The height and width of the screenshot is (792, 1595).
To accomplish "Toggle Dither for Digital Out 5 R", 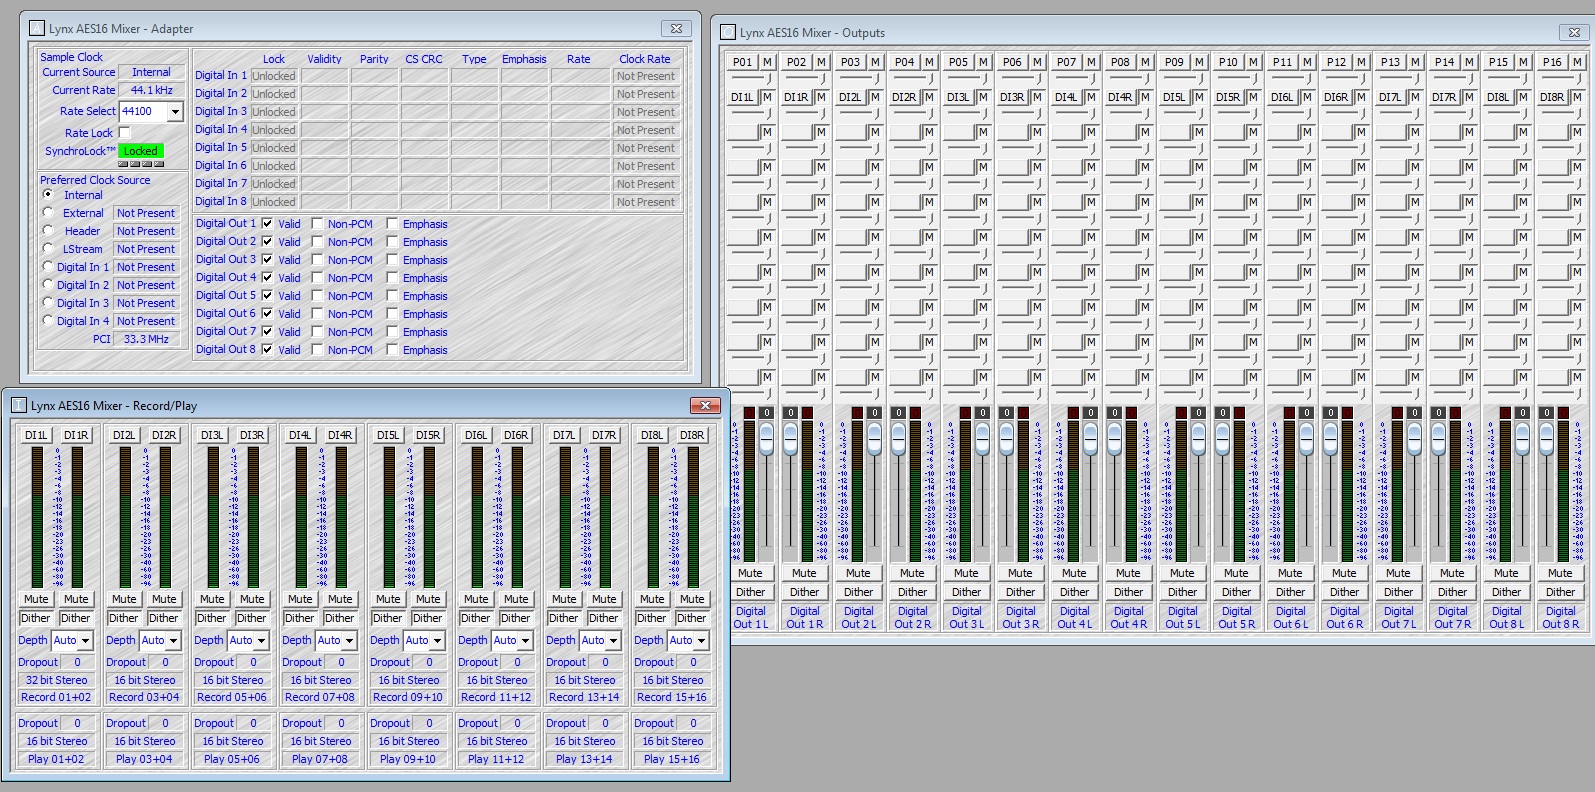I will pyautogui.click(x=1236, y=592).
